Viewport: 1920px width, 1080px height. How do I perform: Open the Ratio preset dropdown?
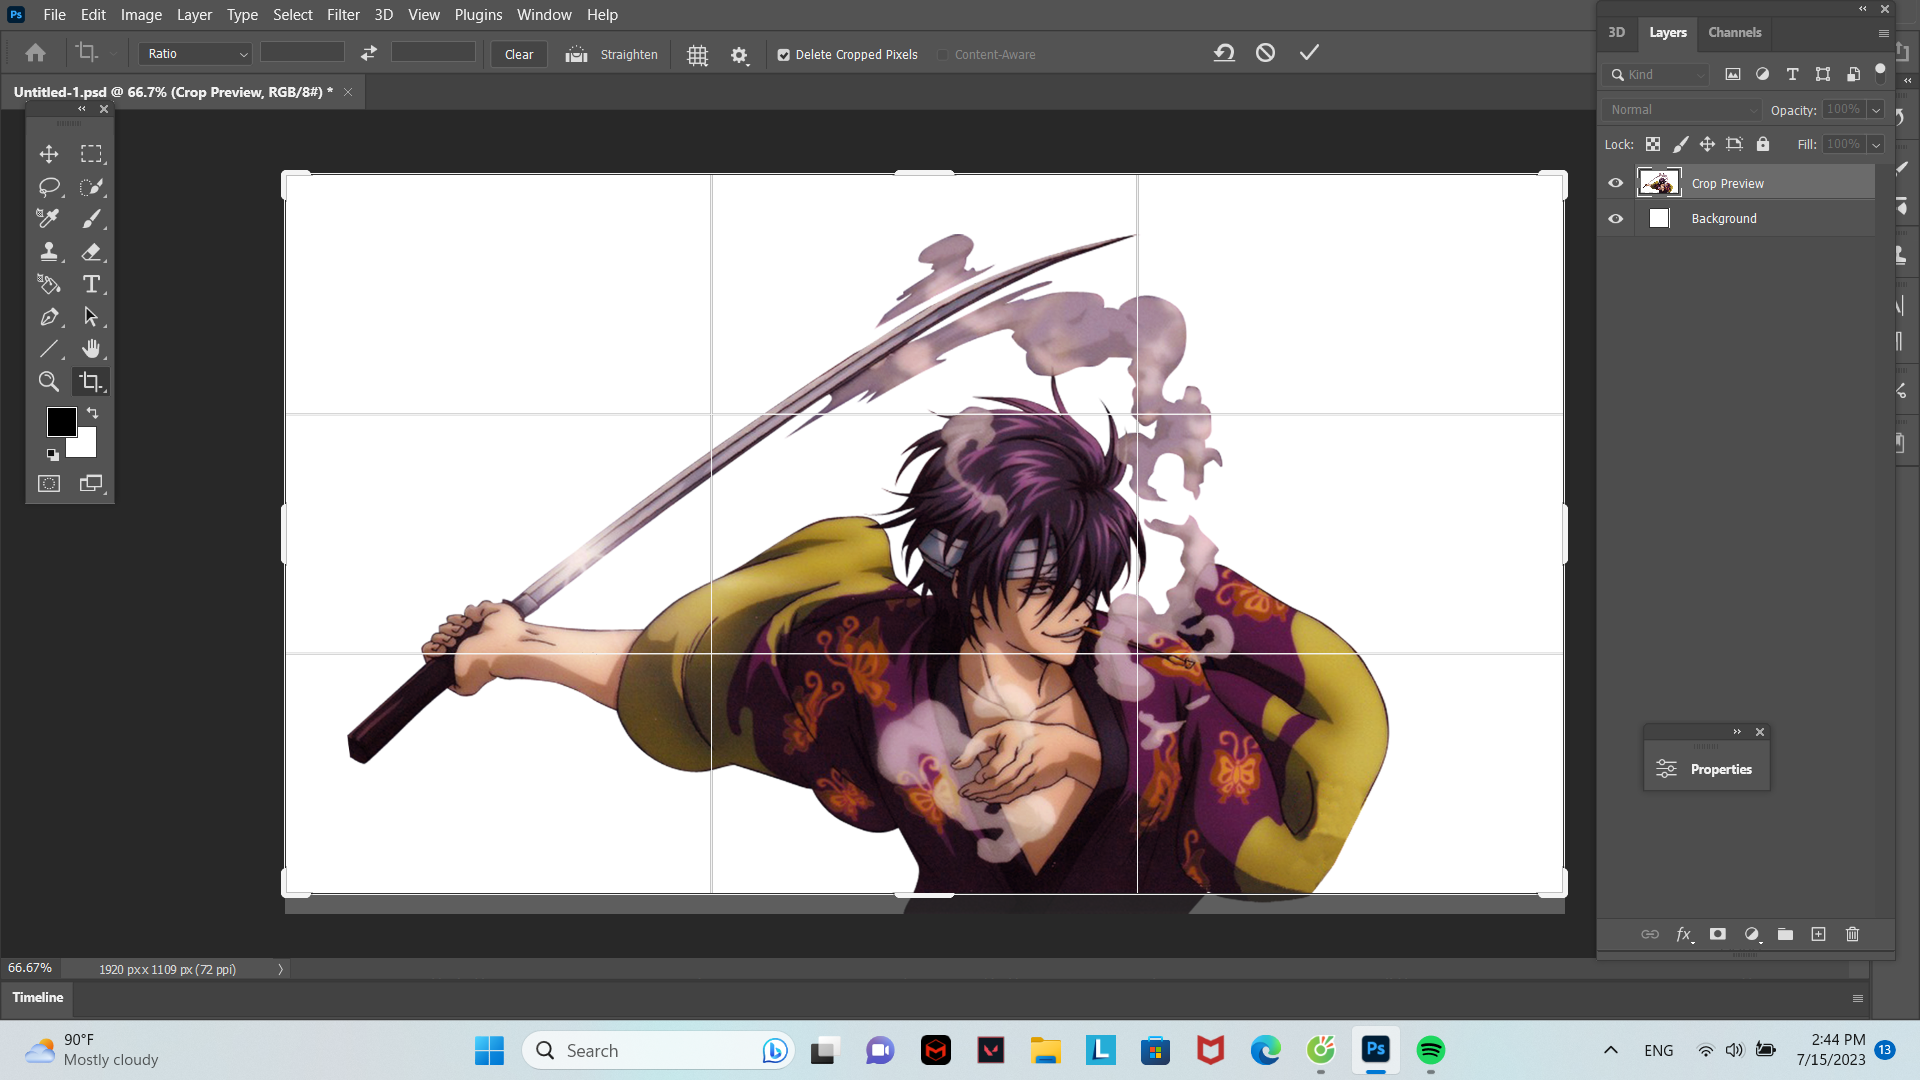[195, 54]
